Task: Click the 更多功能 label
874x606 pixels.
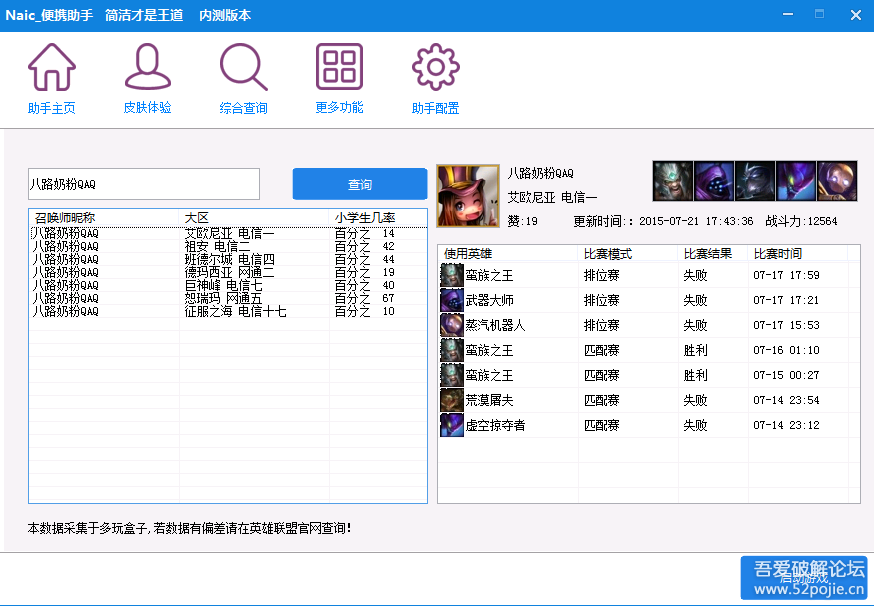Action: click(339, 108)
